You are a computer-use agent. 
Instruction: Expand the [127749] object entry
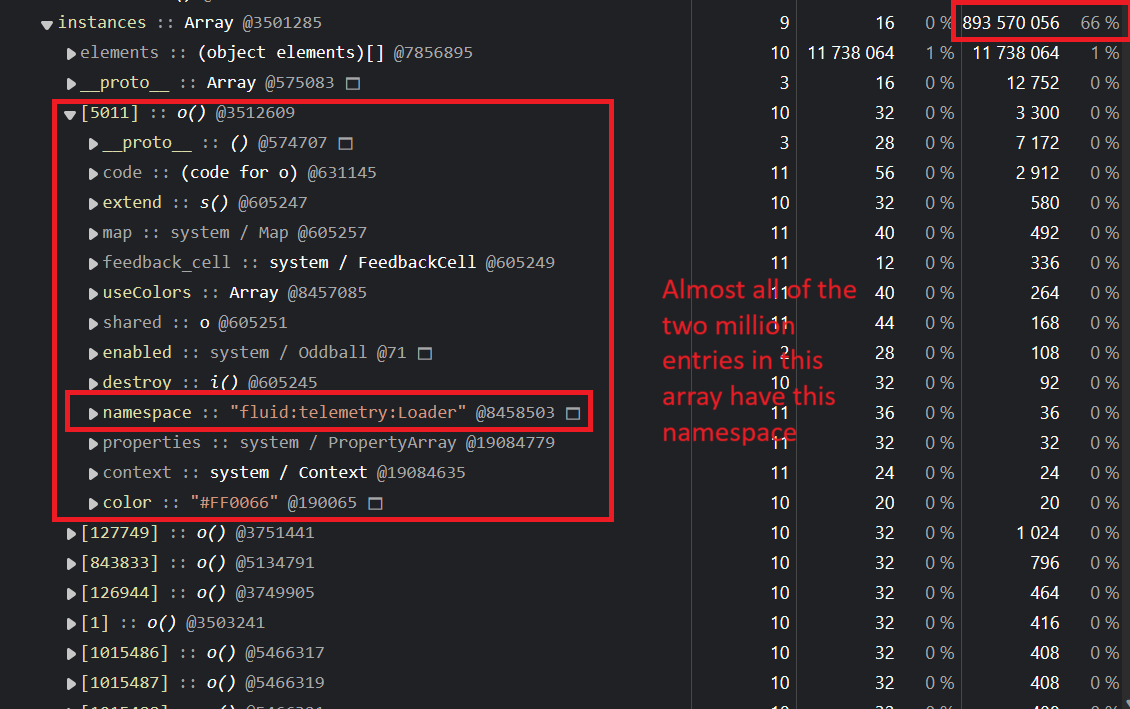(x=71, y=533)
